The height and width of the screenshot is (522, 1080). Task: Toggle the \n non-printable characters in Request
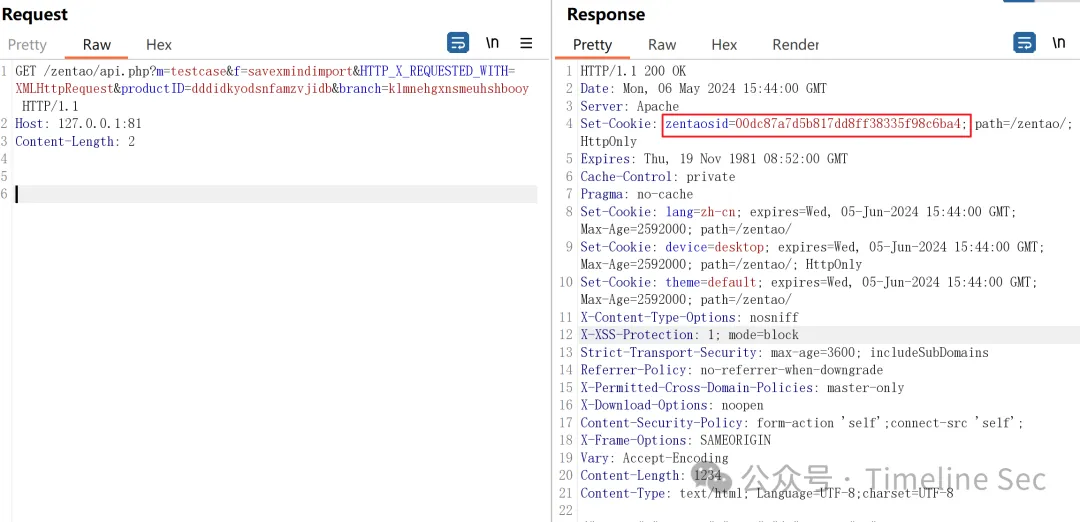492,43
